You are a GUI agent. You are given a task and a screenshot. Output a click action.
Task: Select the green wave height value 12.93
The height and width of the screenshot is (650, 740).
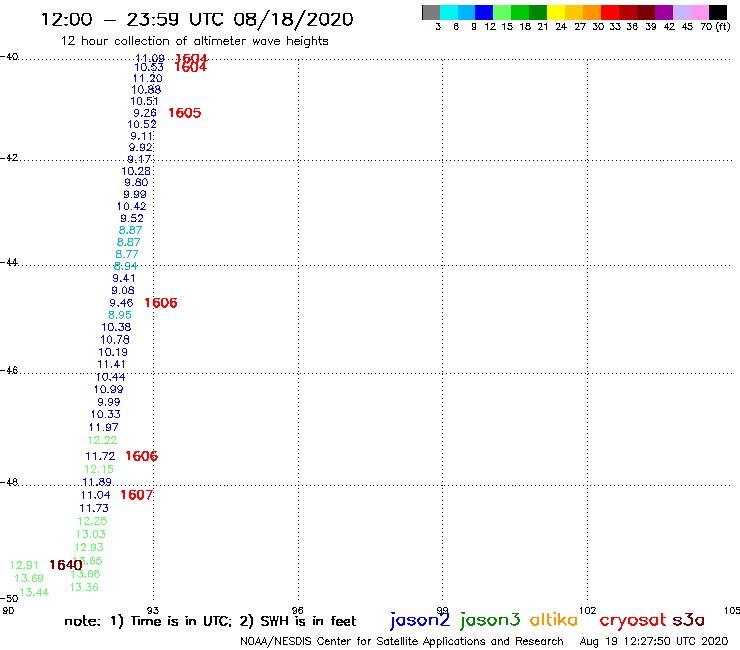[x=89, y=548]
